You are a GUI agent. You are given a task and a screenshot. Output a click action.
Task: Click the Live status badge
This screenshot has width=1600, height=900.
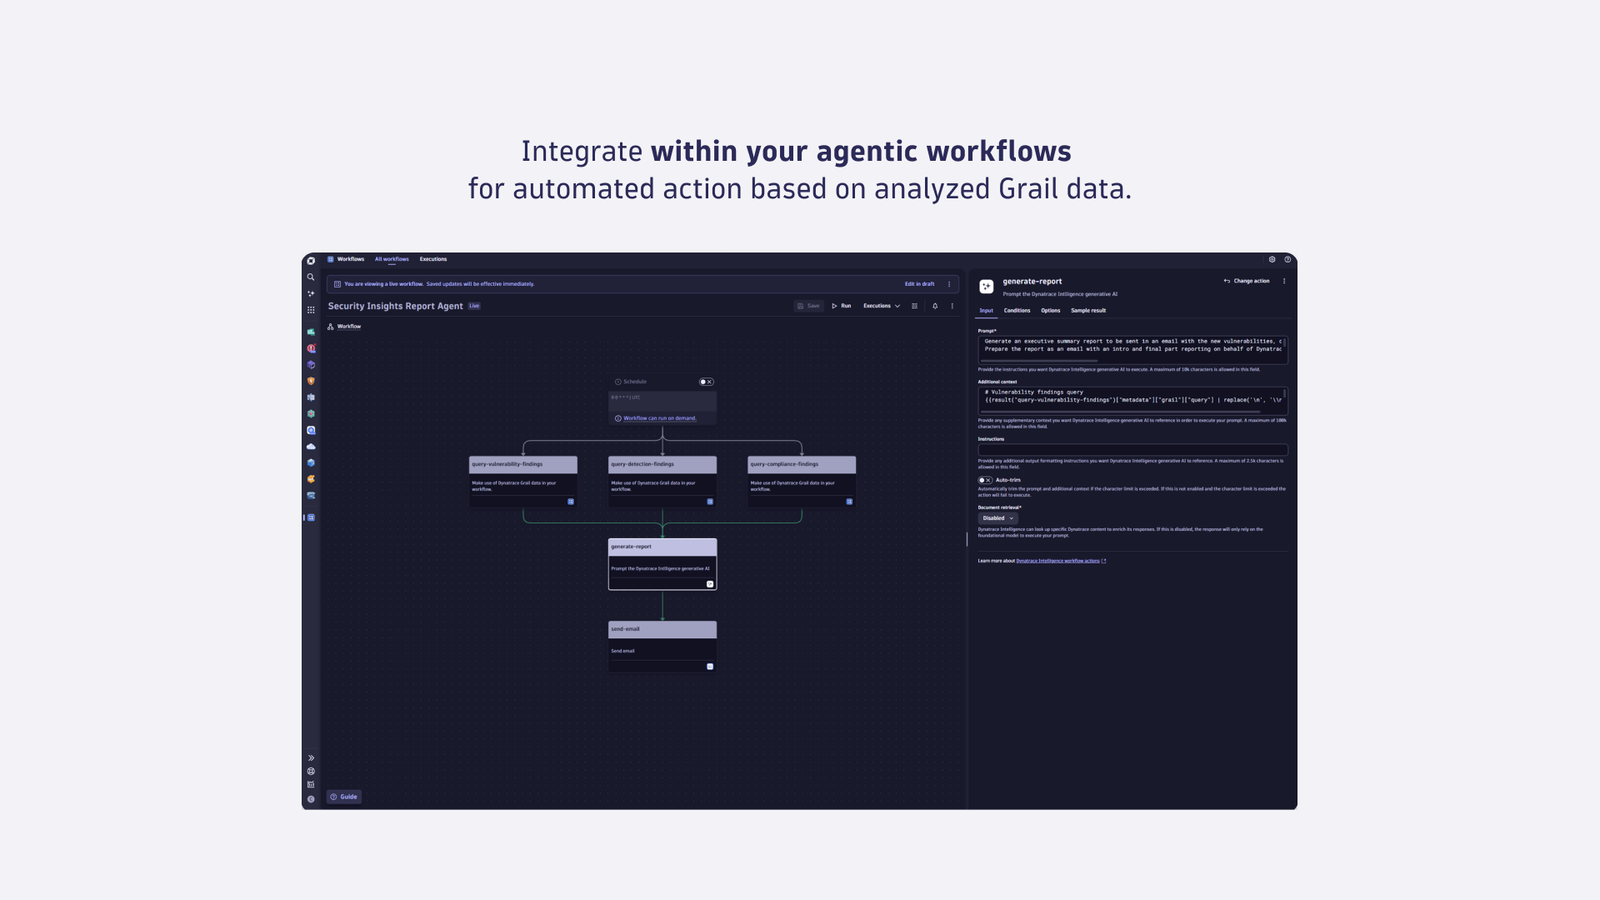click(x=474, y=306)
